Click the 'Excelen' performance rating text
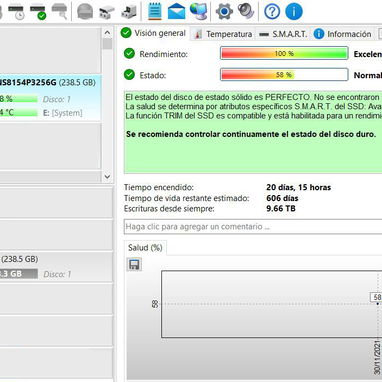 coord(368,54)
